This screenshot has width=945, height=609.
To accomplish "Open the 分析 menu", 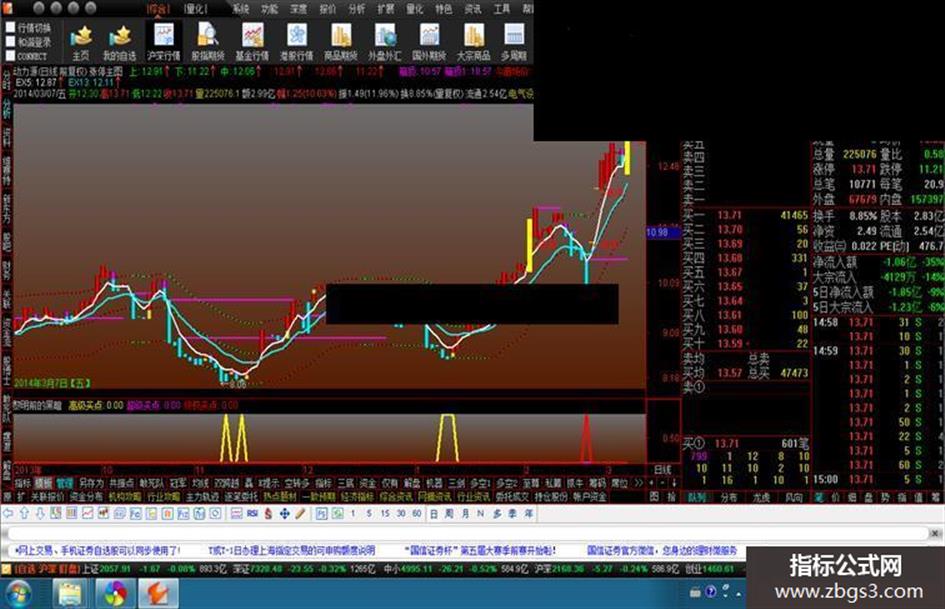I will (x=357, y=9).
